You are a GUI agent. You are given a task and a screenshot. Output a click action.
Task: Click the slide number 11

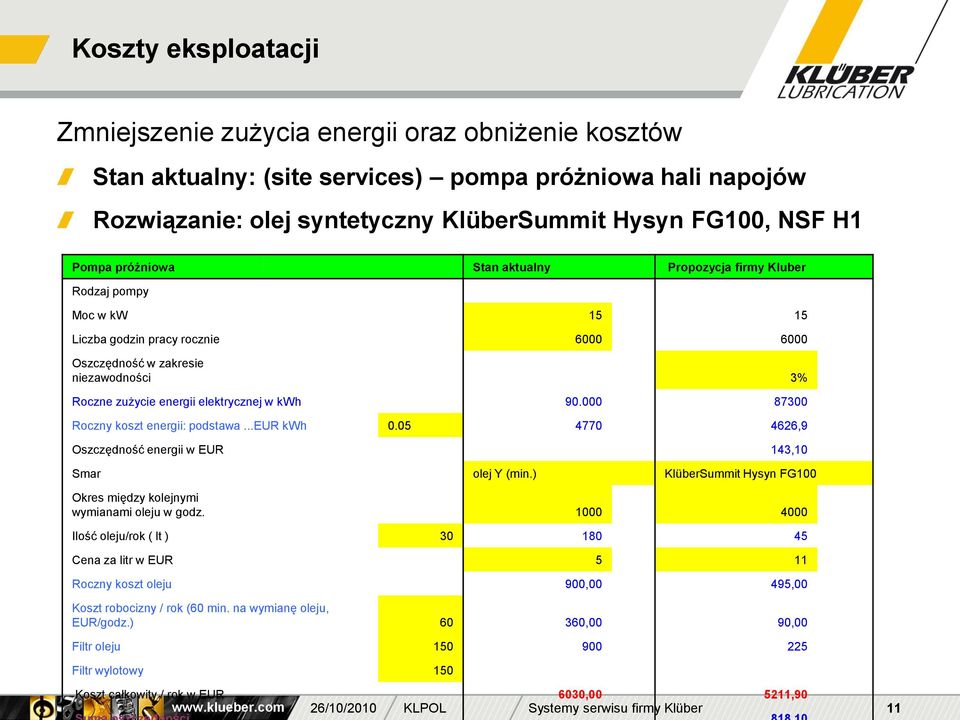[x=894, y=708]
